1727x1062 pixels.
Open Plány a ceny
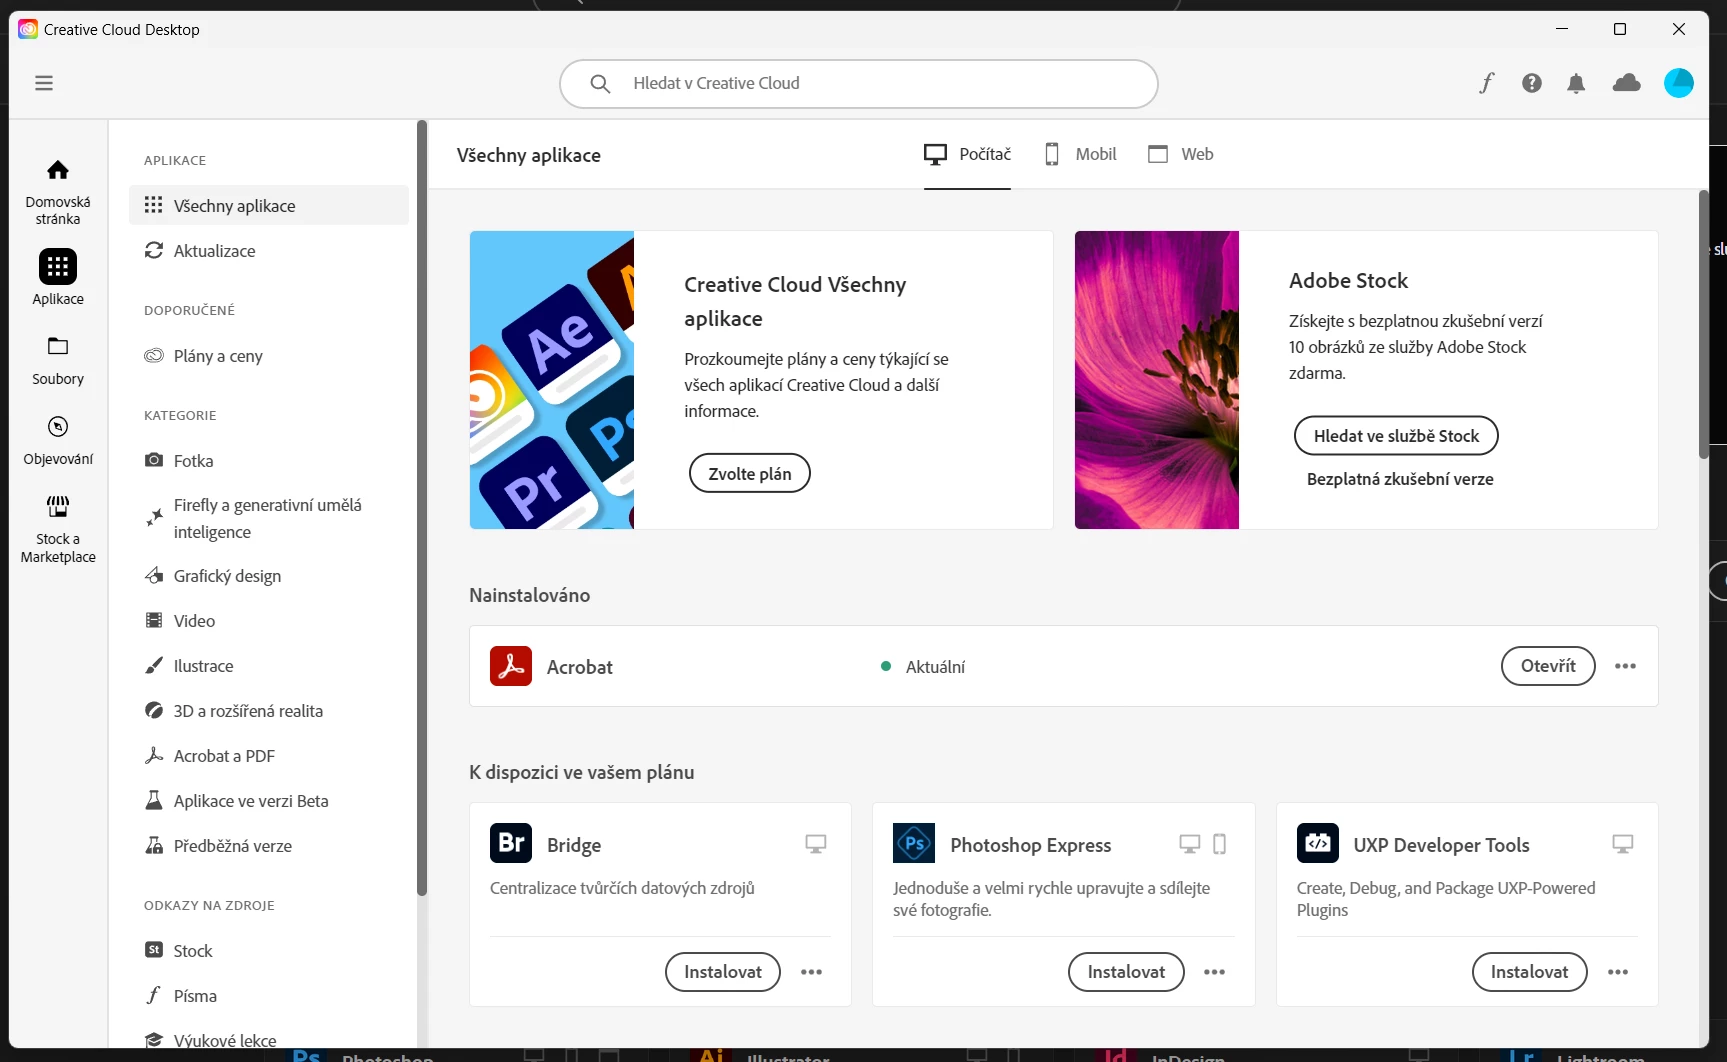click(x=269, y=355)
